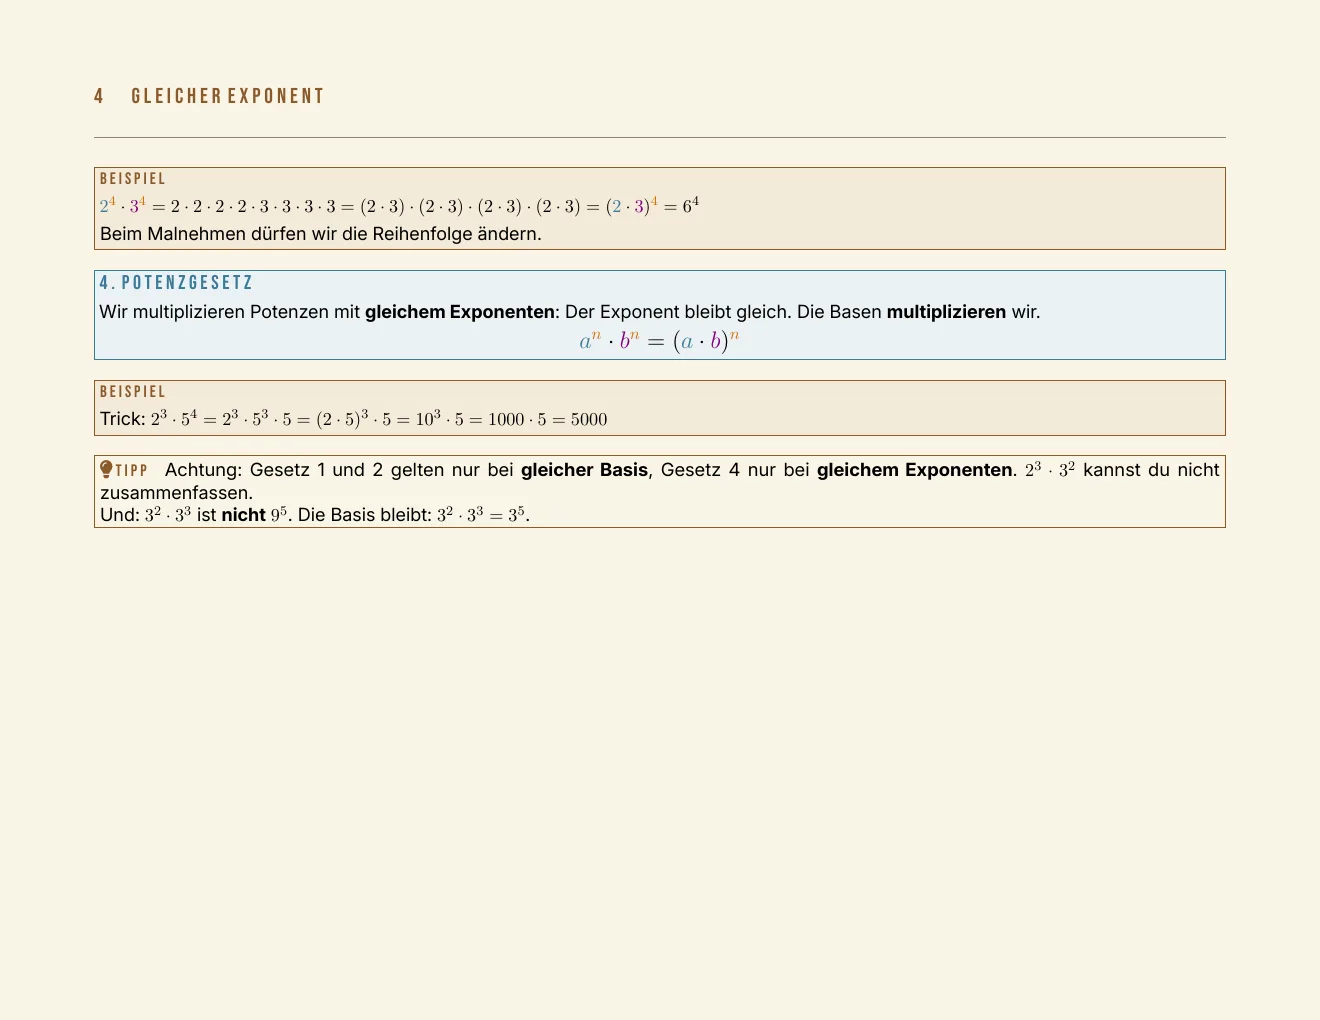Click the bold word 'nicht' in the tip

coord(243,516)
